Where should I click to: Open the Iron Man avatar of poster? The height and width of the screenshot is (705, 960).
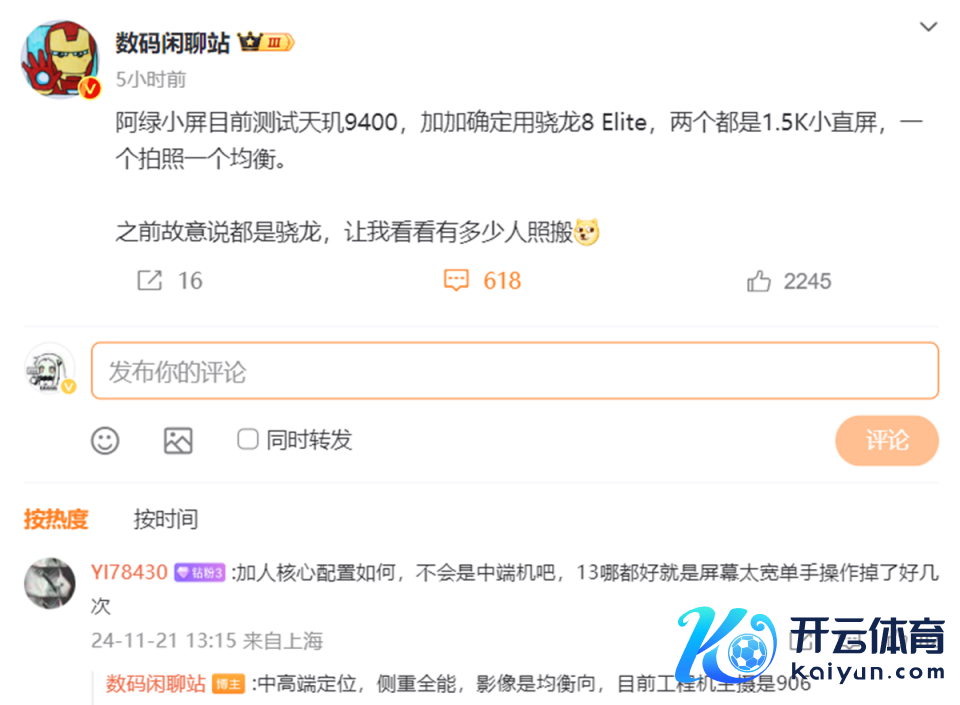pos(60,59)
